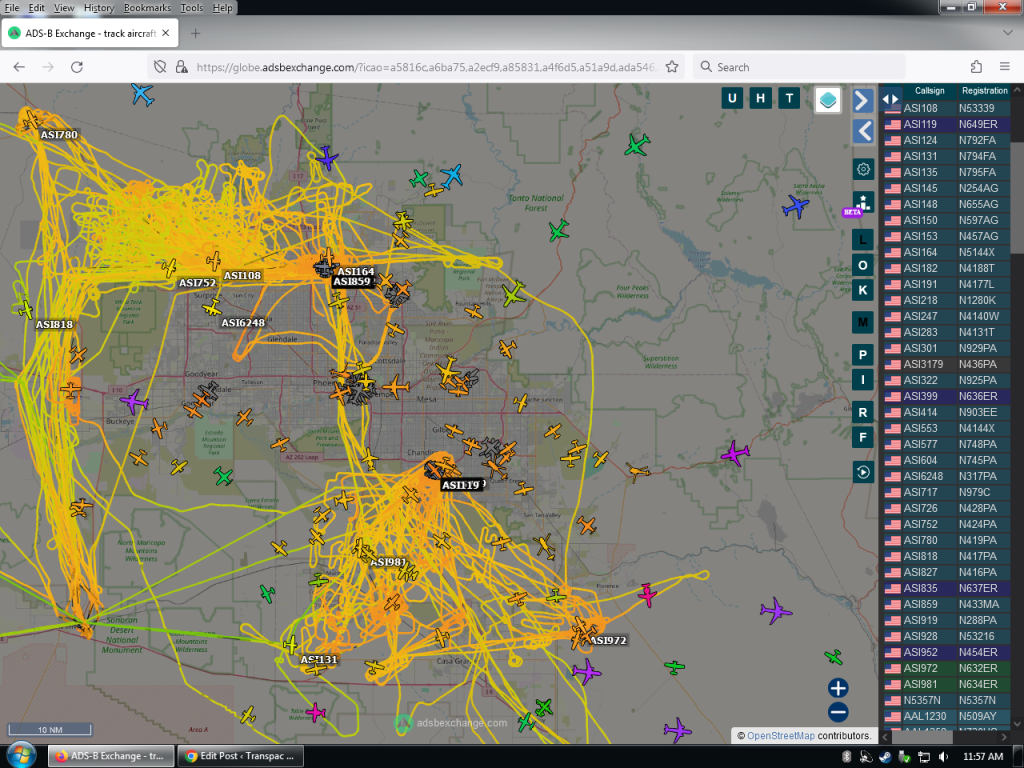This screenshot has height=768, width=1024.
Task: Collapse sidebar using left chevron button
Action: tap(863, 131)
